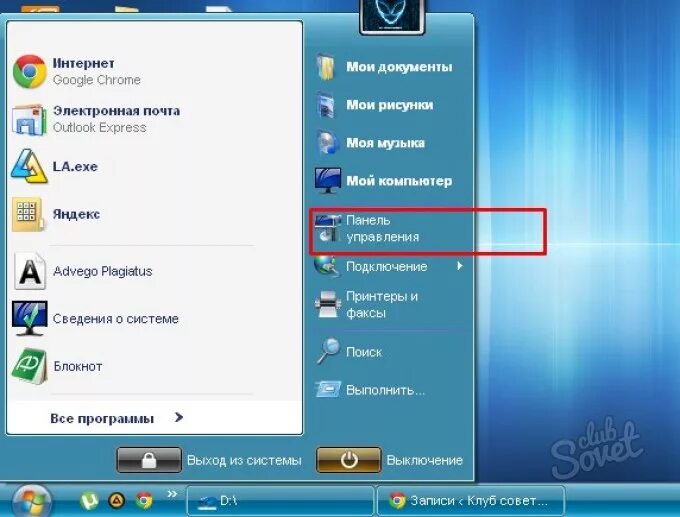Launch Chrome from quick launch bar
The image size is (680, 517).
(x=144, y=501)
